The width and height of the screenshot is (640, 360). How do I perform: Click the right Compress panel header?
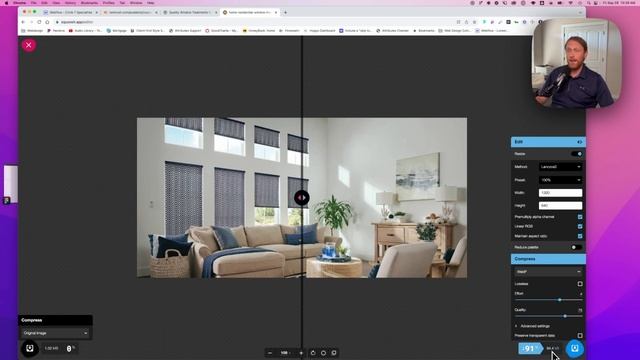click(x=548, y=259)
